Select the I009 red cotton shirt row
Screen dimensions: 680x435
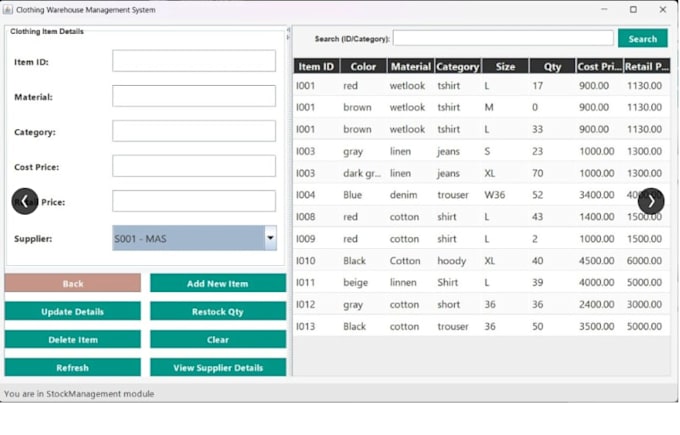482,239
